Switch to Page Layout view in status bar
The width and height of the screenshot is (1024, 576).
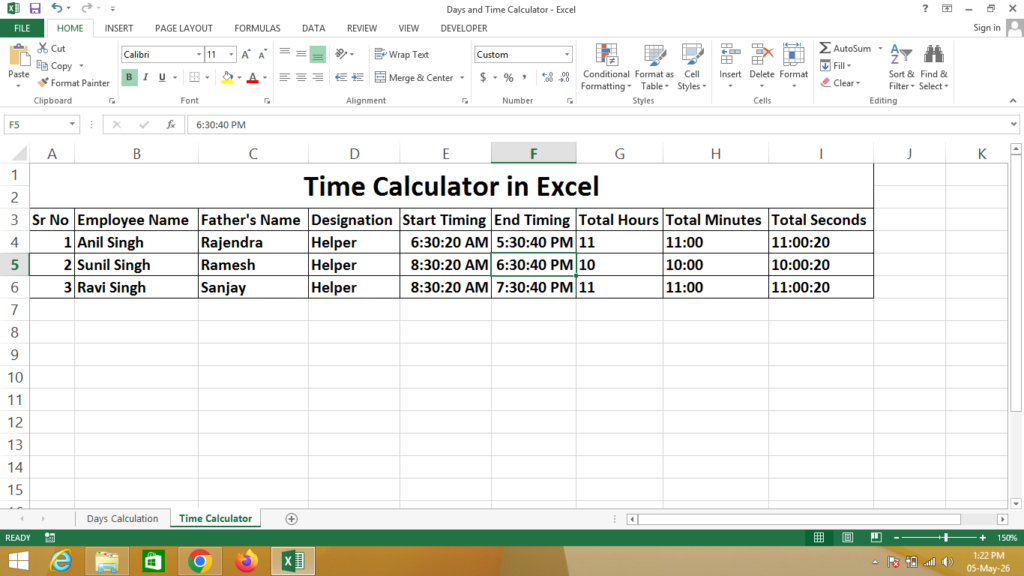click(848, 537)
